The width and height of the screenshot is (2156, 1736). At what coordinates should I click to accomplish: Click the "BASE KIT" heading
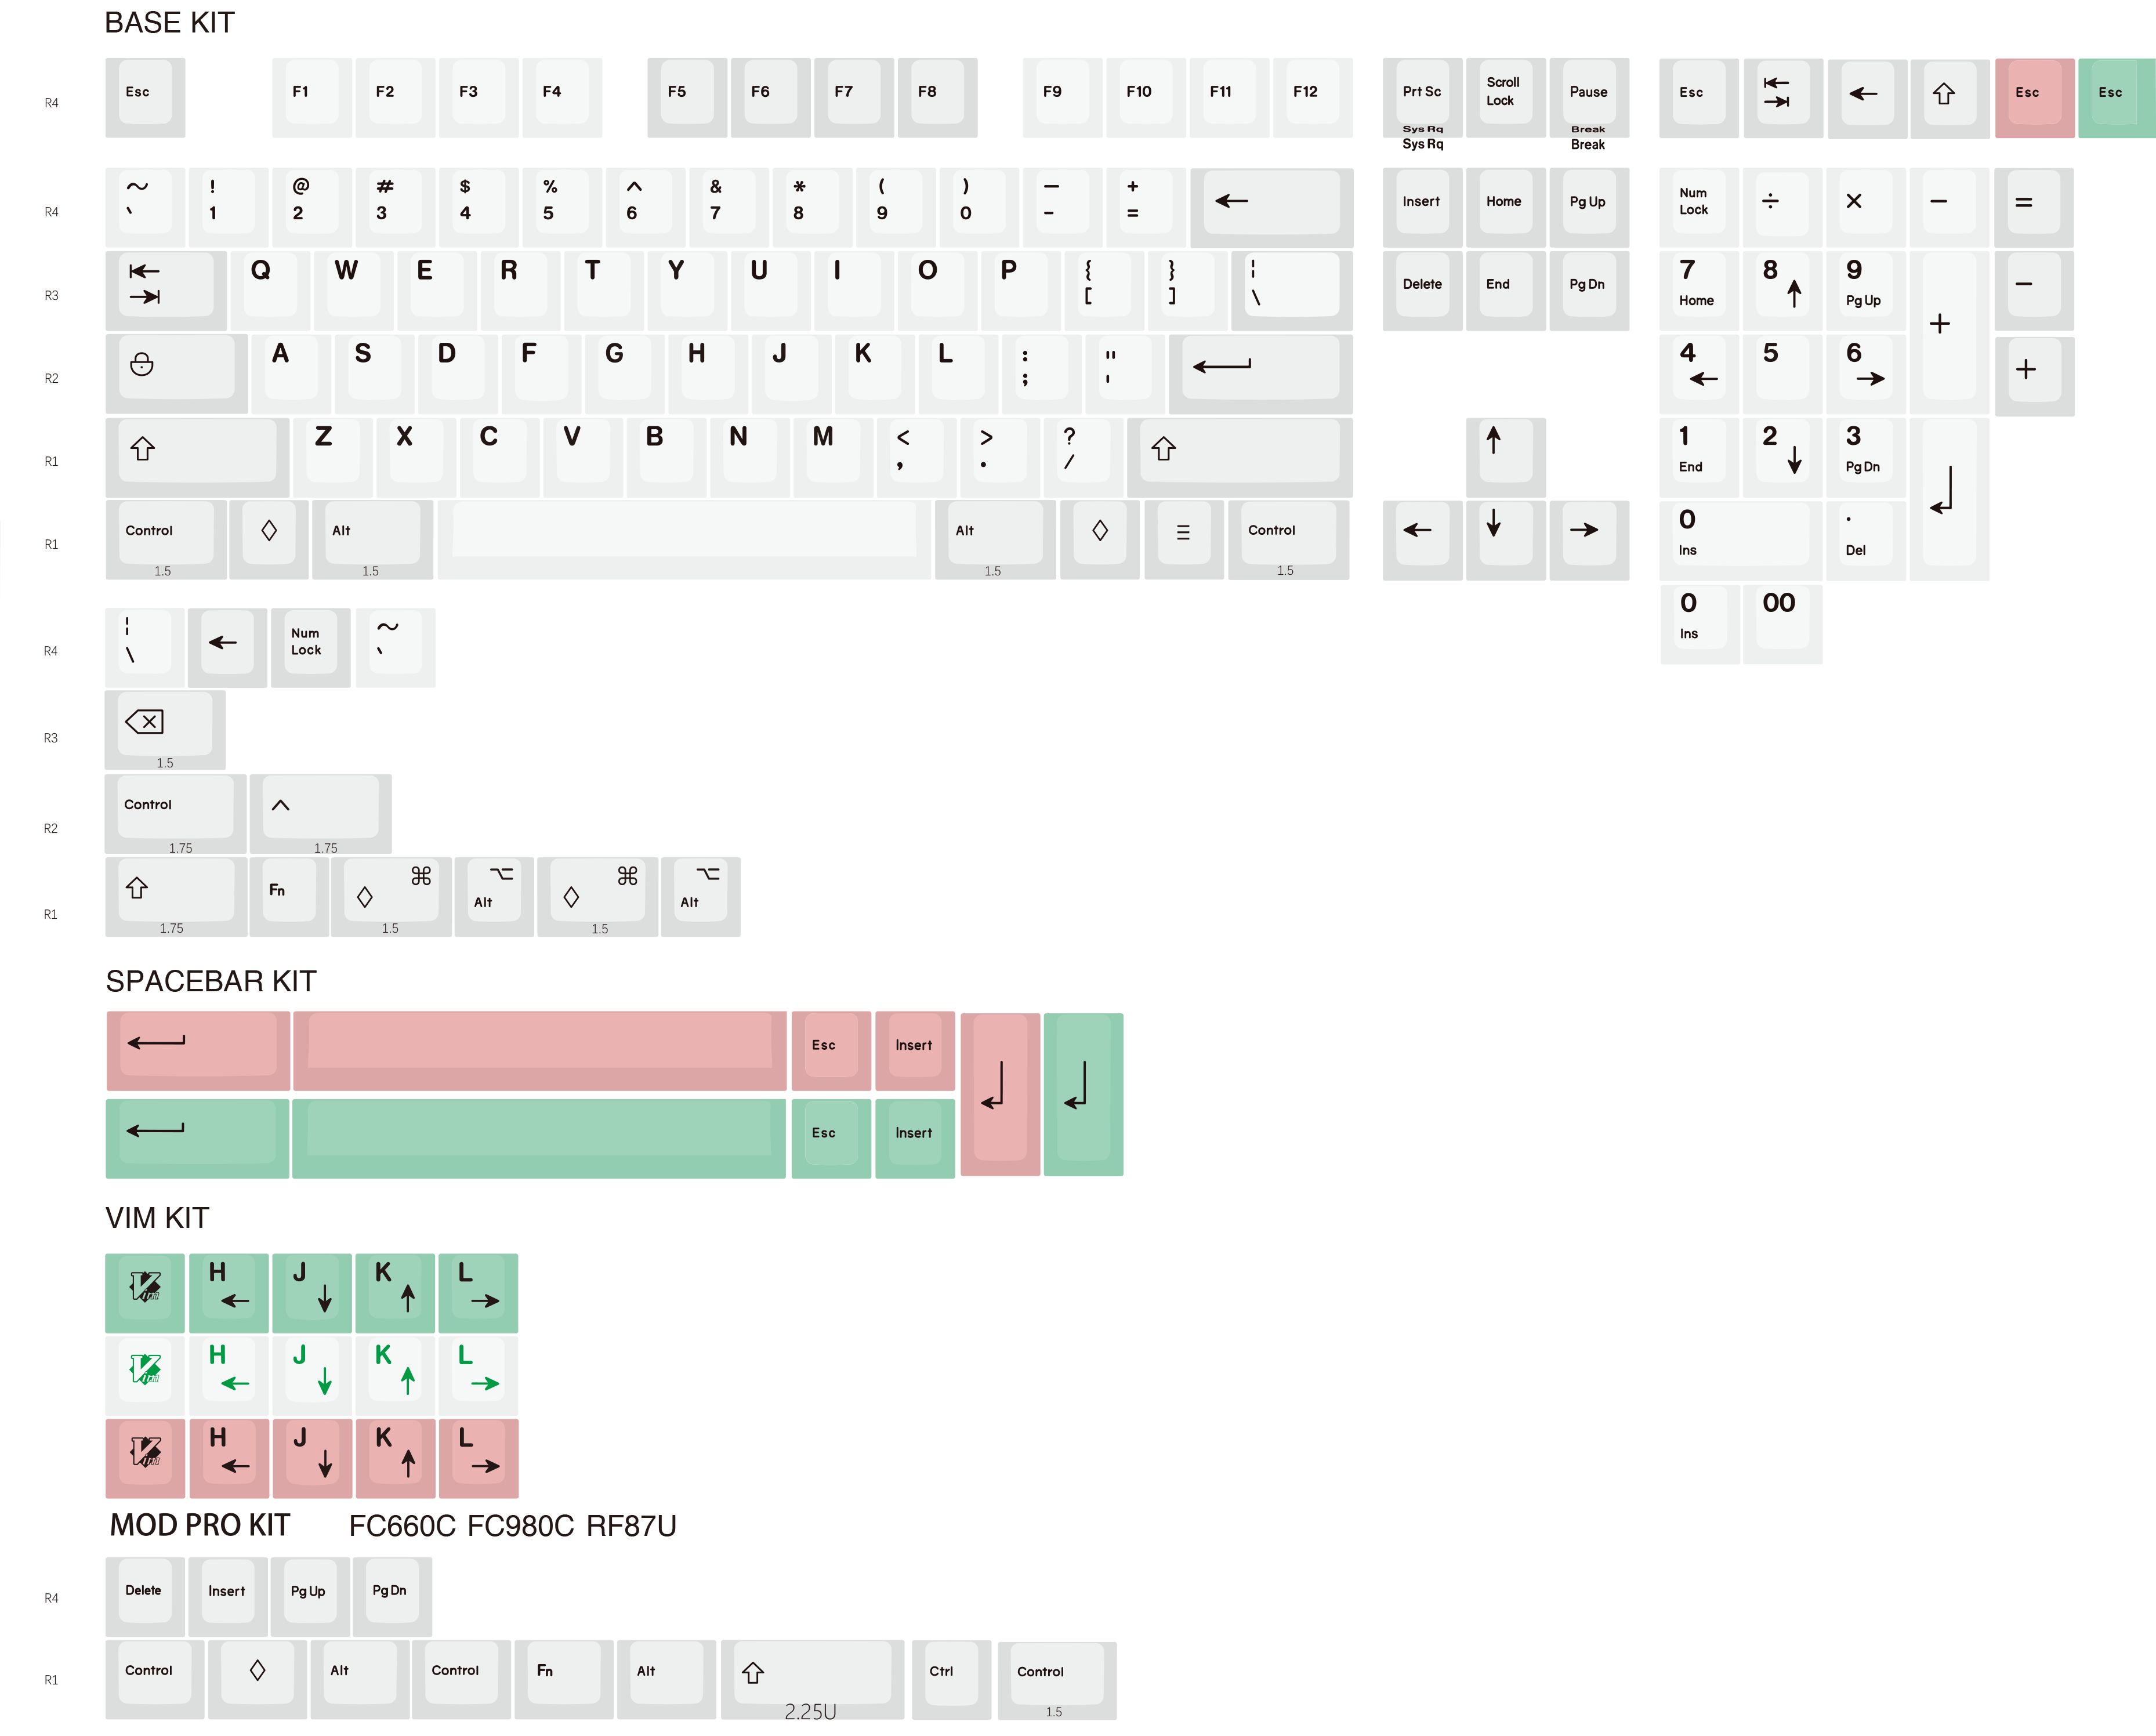(x=170, y=22)
